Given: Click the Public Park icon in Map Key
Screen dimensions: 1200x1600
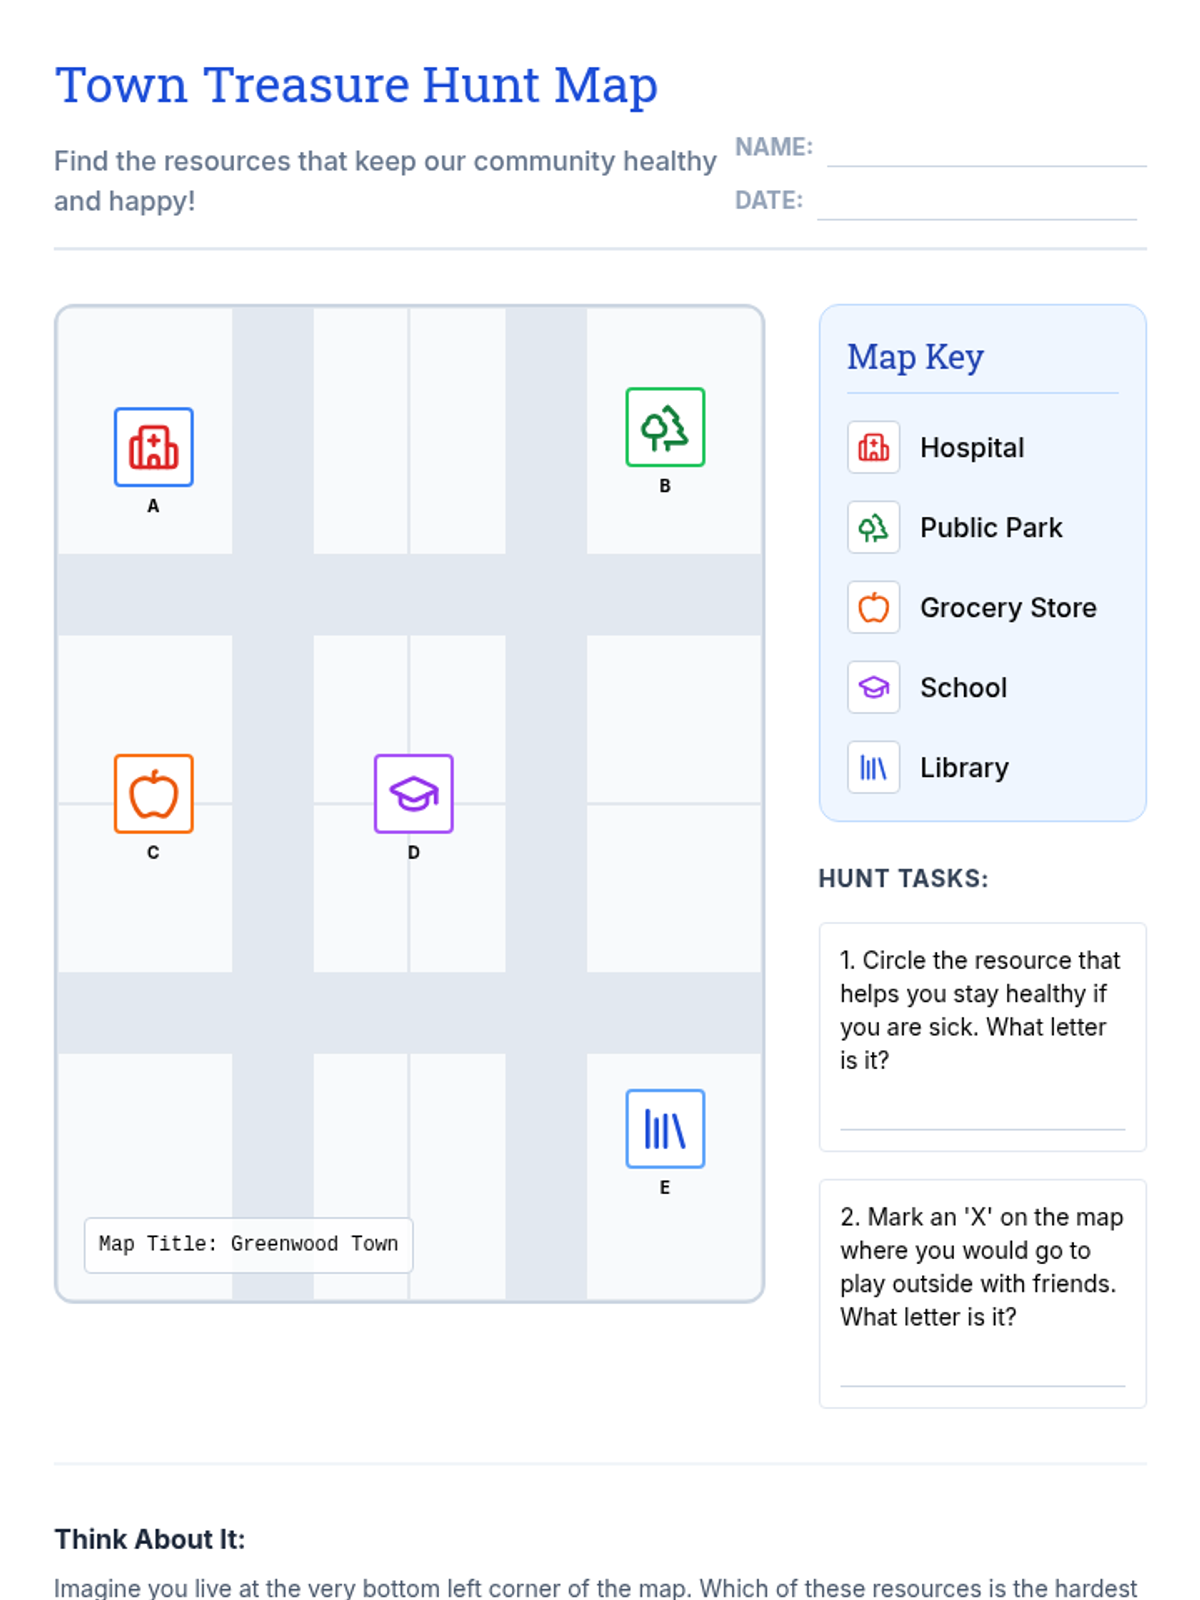Looking at the screenshot, I should [x=873, y=527].
